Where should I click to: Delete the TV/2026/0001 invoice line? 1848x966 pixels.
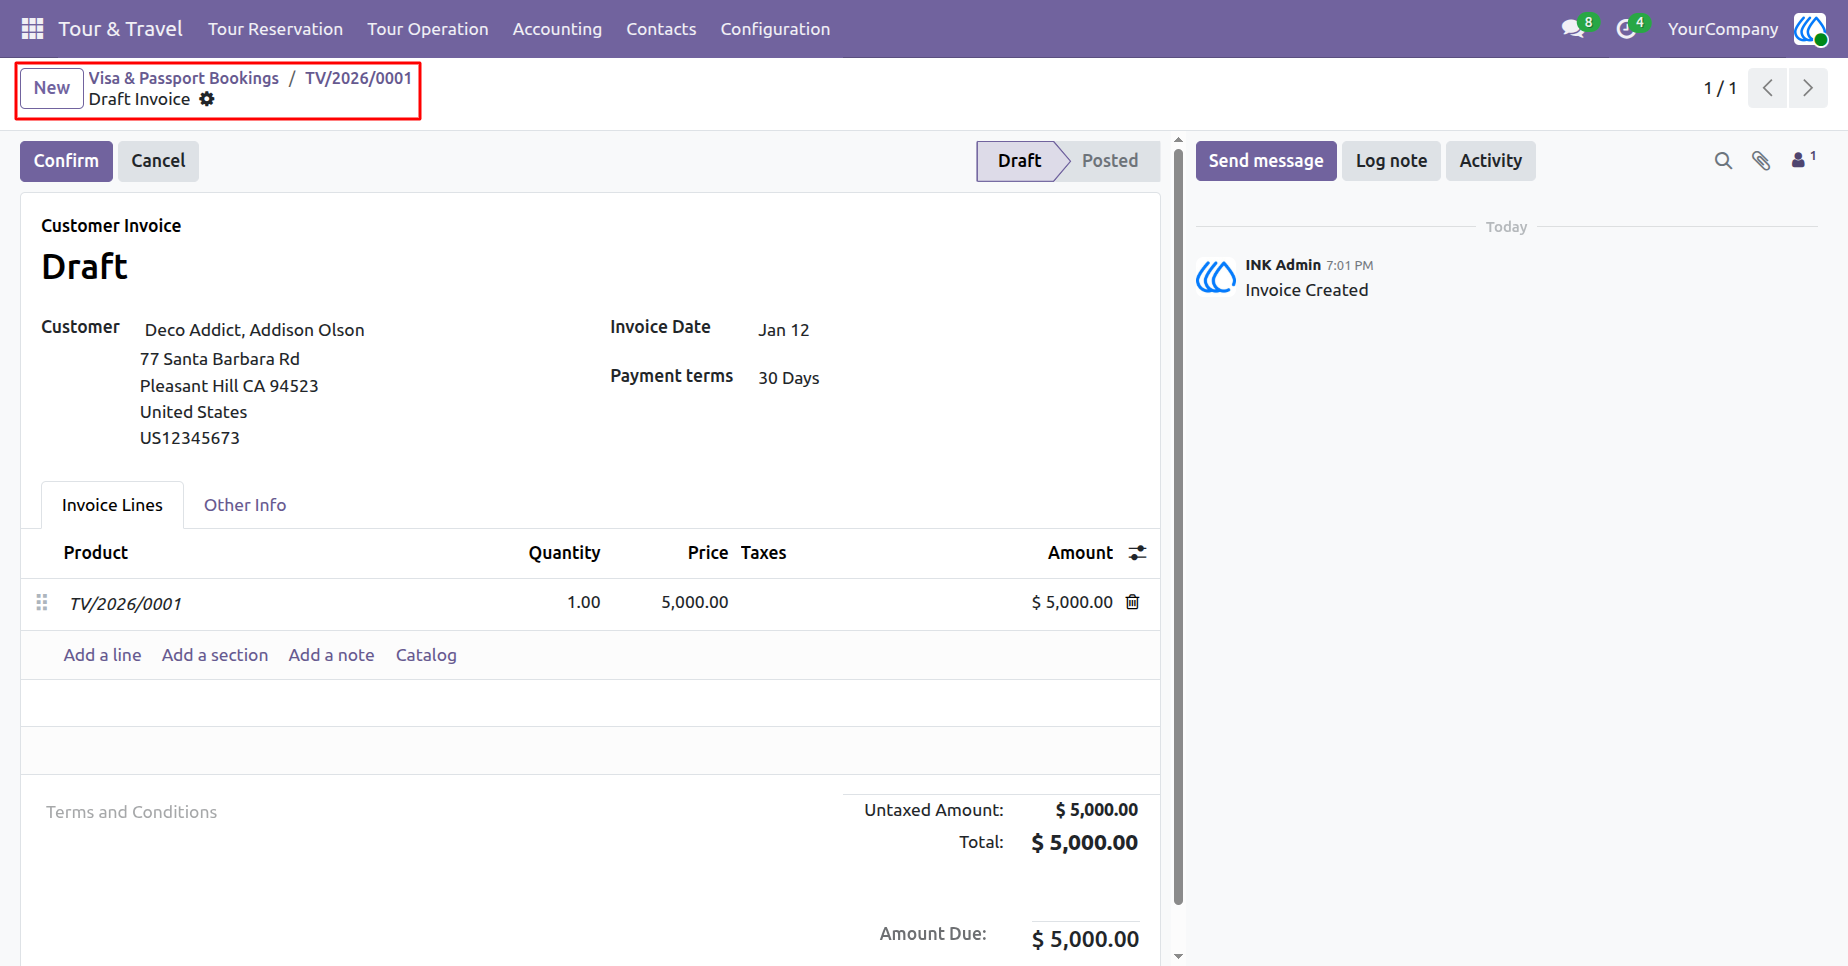1133,602
